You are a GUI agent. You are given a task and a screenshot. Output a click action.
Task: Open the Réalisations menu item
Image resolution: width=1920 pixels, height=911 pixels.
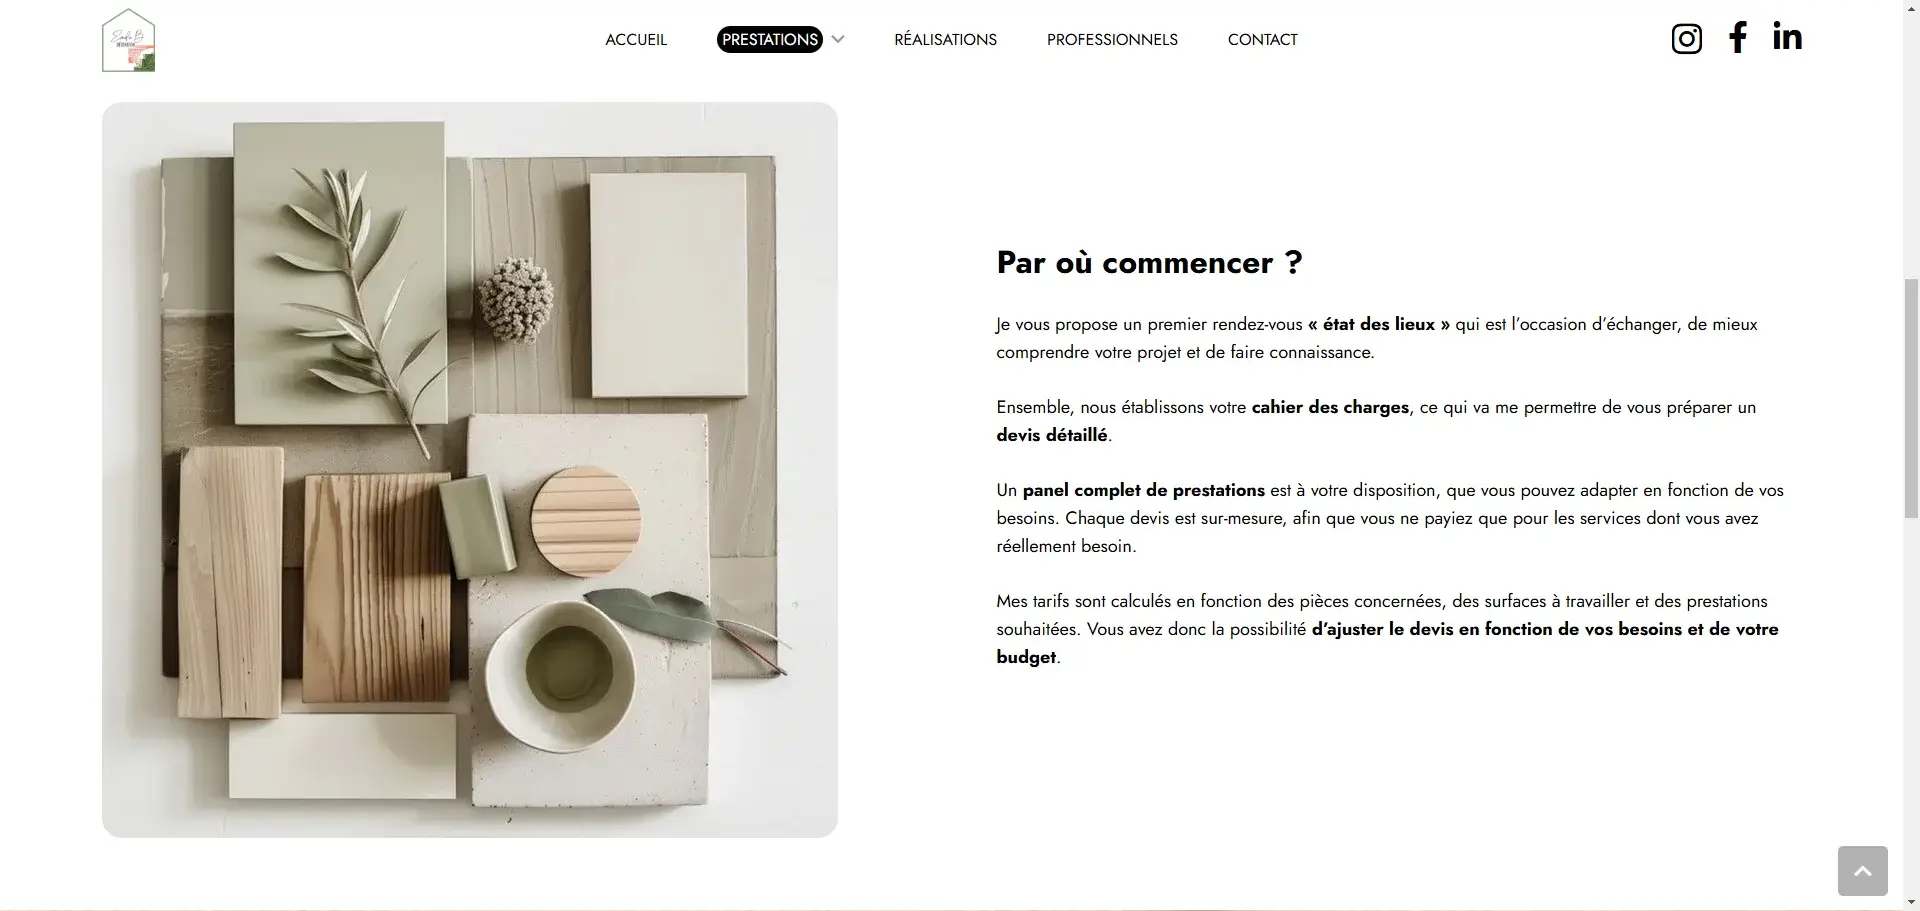(945, 40)
